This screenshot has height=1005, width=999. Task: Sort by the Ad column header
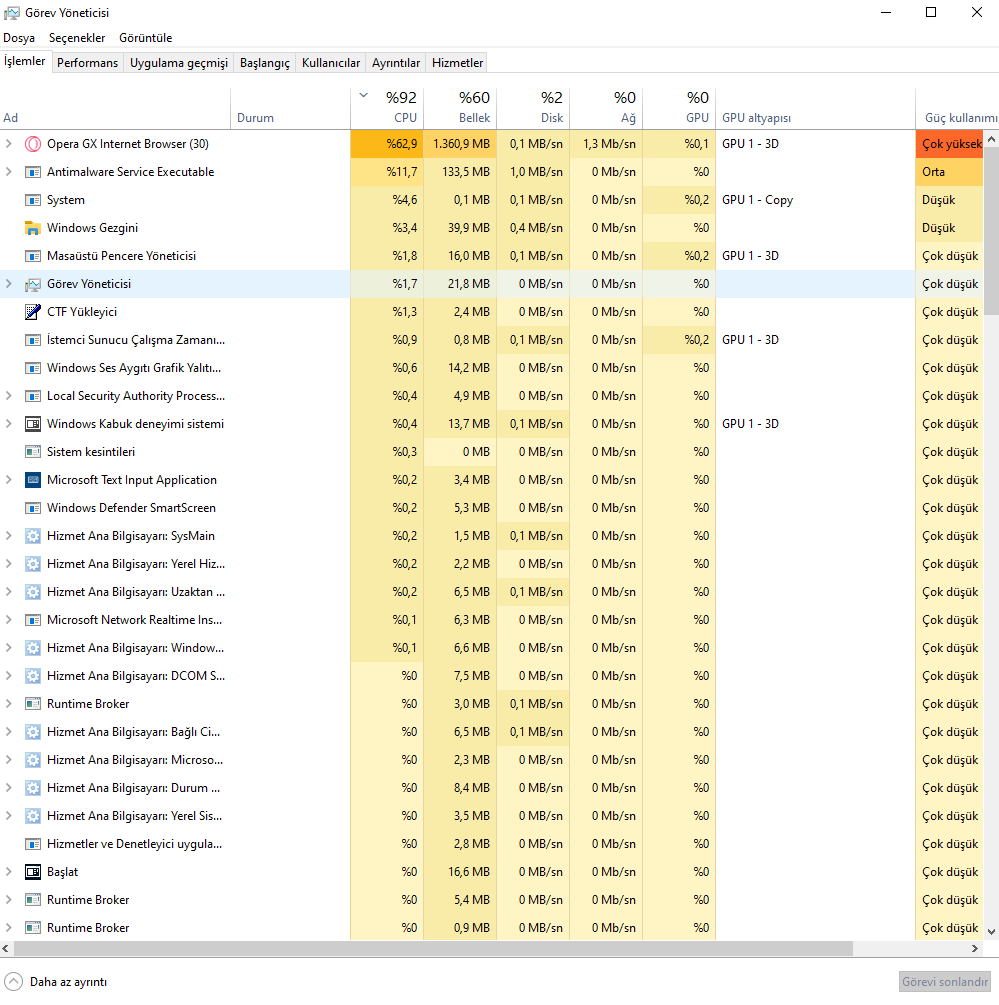click(115, 108)
